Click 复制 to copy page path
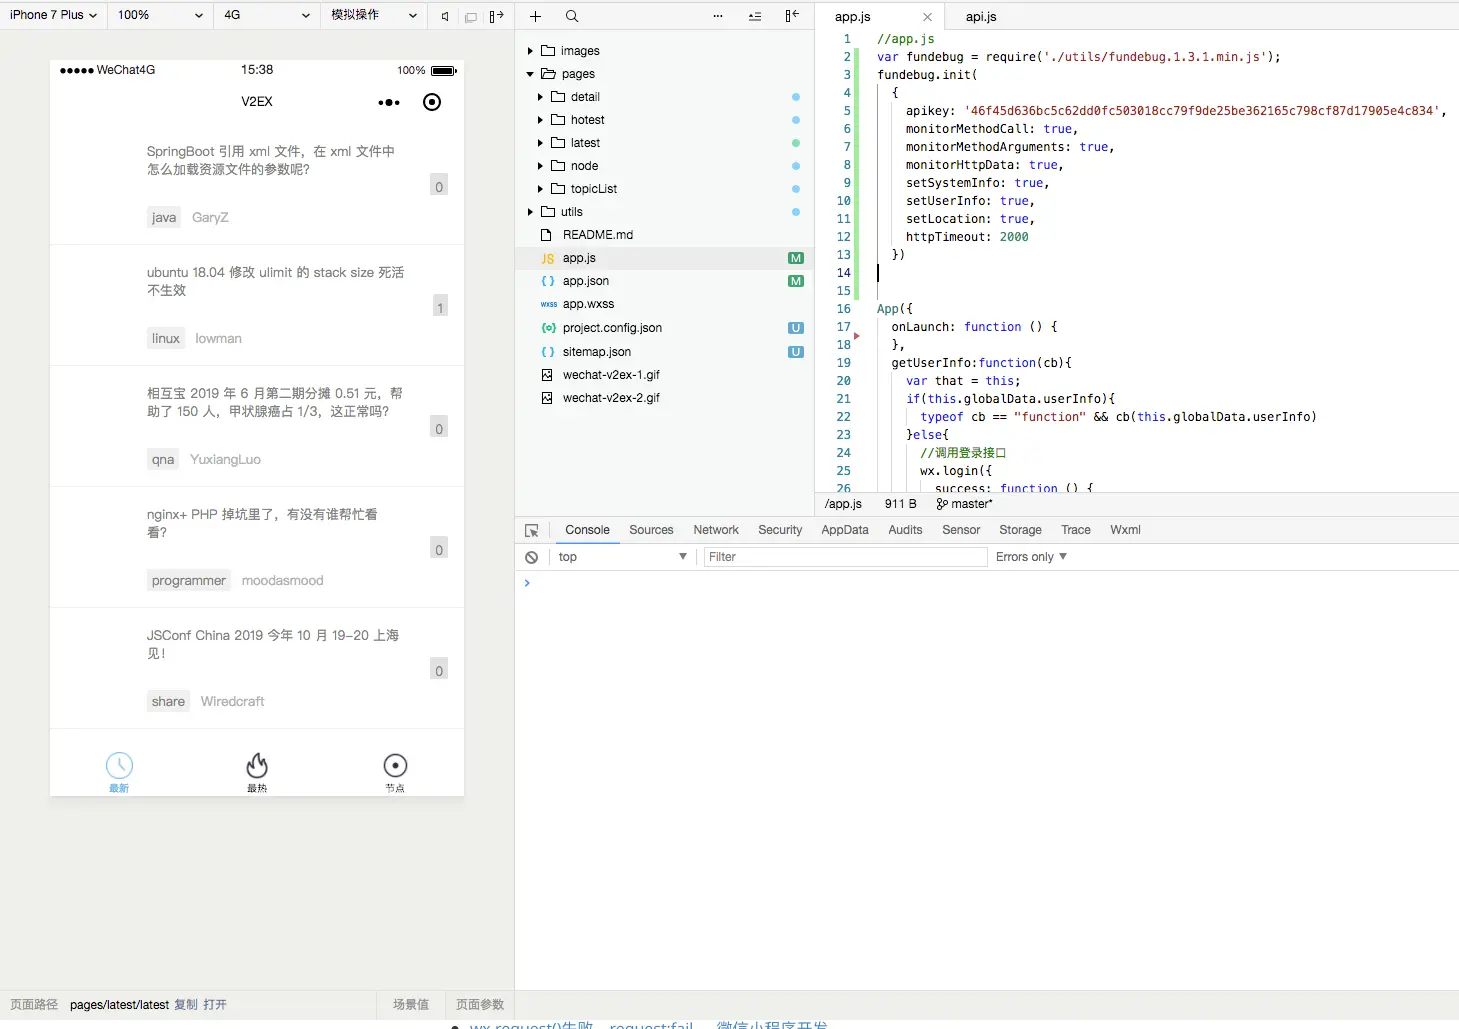1459x1029 pixels. tap(186, 1005)
